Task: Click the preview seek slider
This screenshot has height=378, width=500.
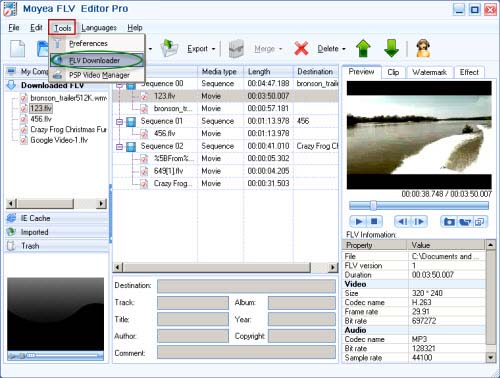Action: tap(419, 205)
